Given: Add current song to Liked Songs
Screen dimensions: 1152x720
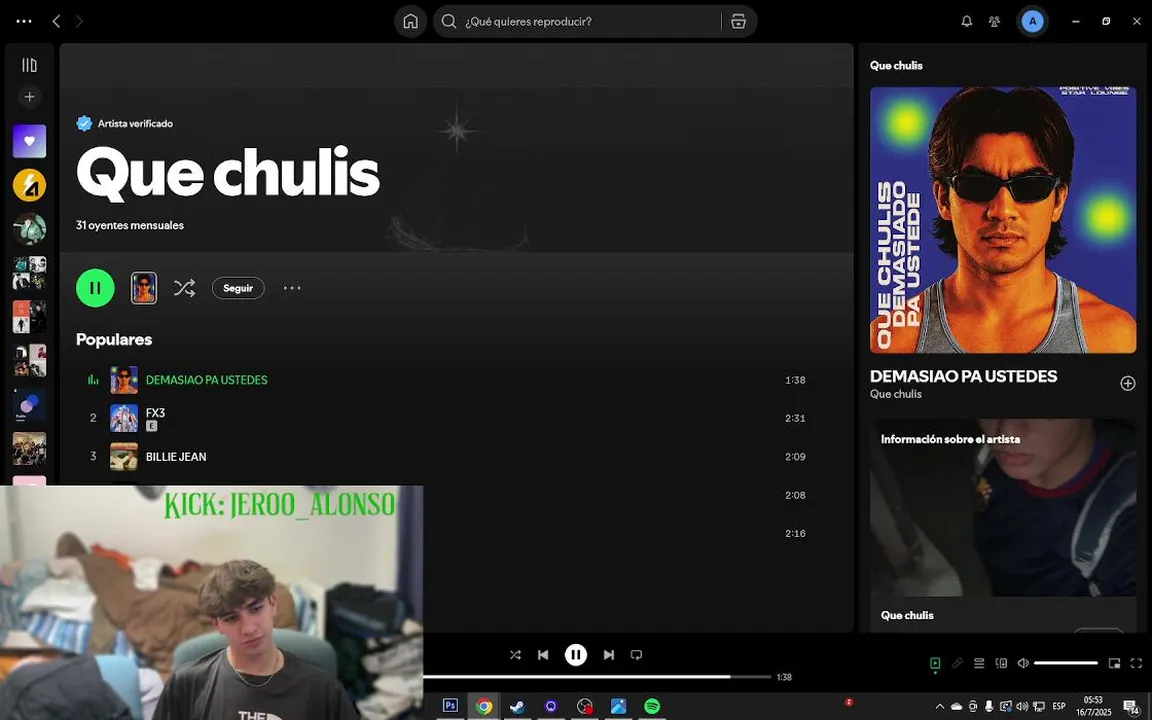Looking at the screenshot, I should click(1128, 384).
